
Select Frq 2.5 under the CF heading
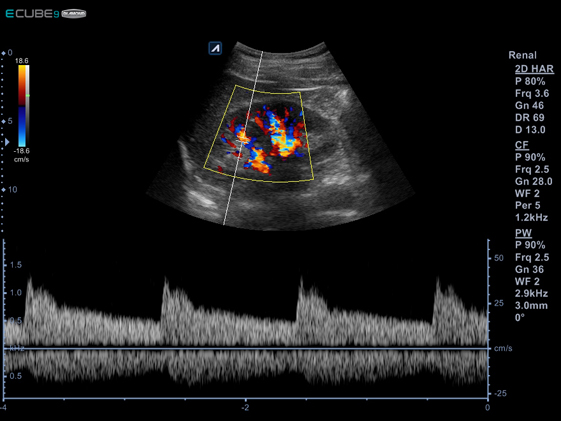[x=532, y=169]
